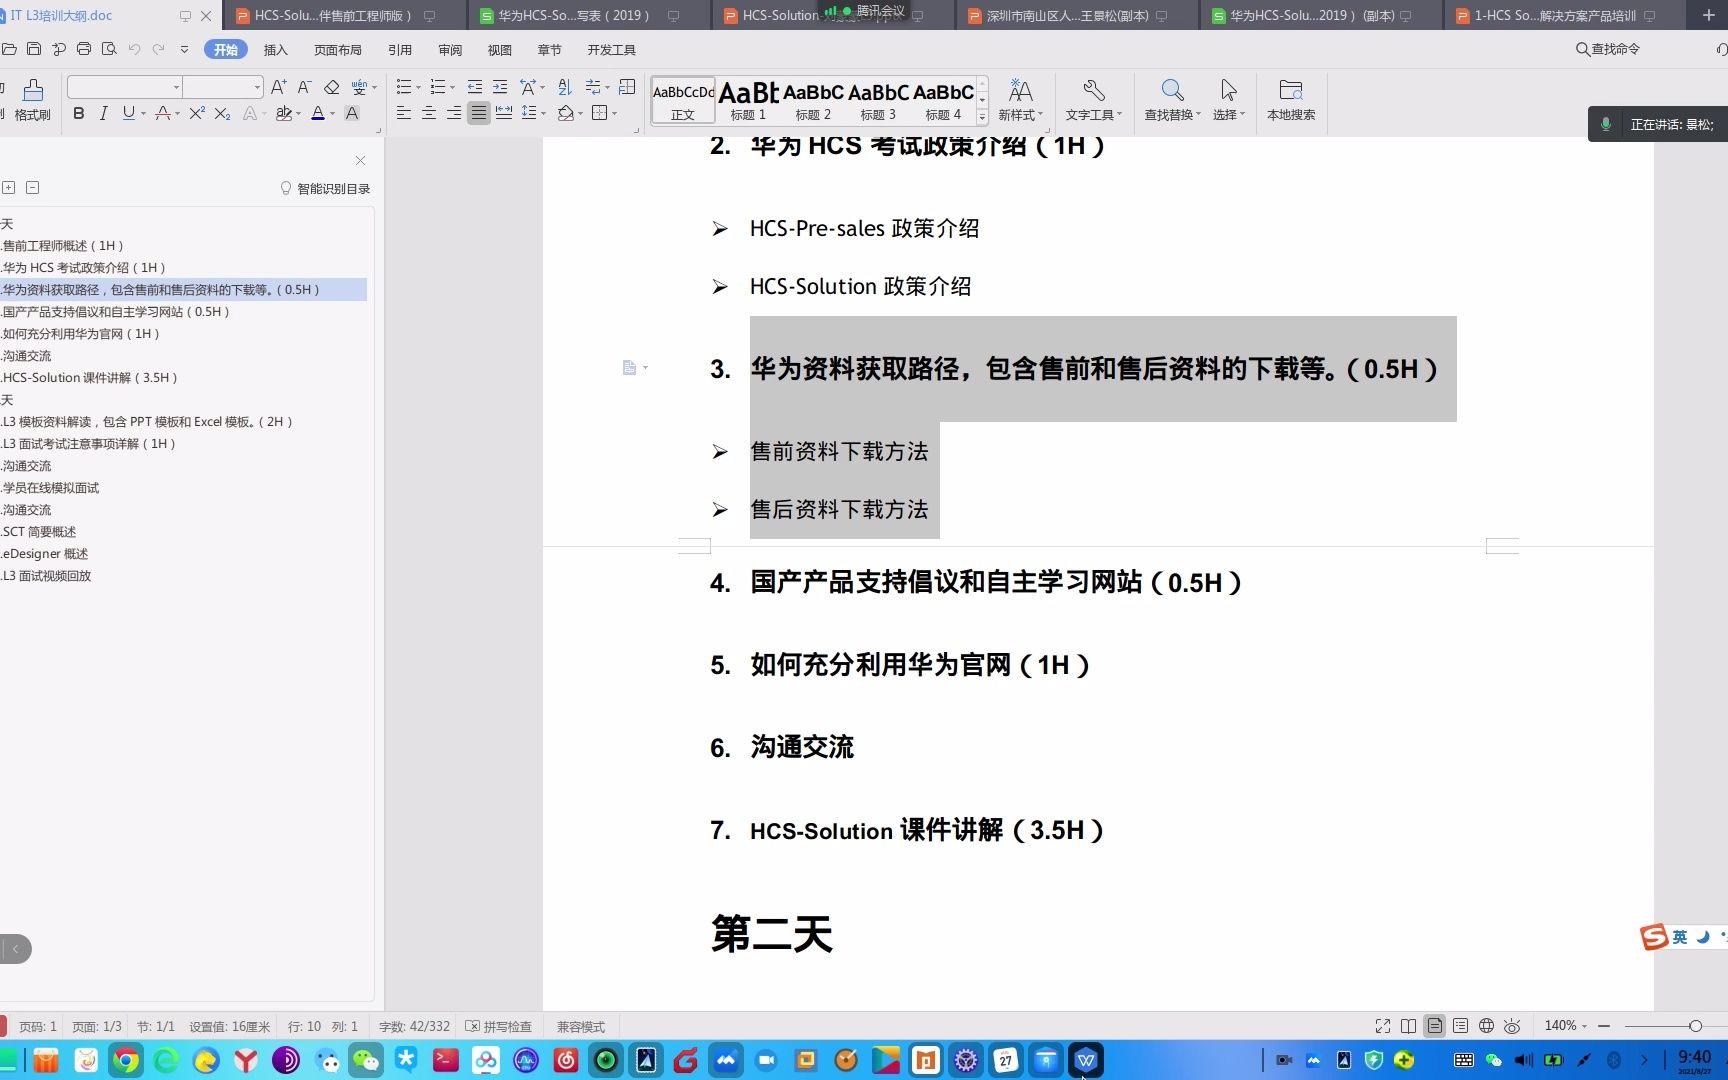Open the Text Tools menu
Viewport: 1728px width, 1080px height.
[1093, 100]
